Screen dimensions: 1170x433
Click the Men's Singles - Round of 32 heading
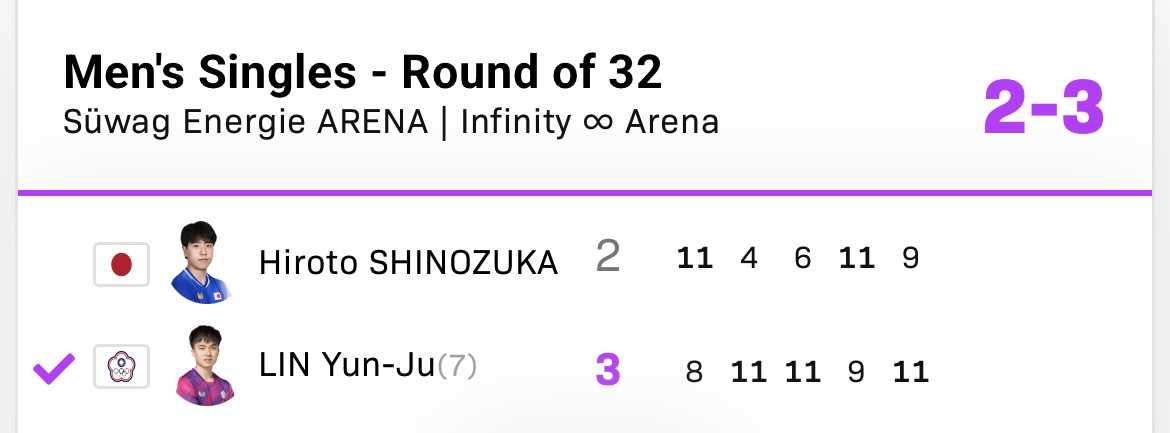[x=362, y=74]
